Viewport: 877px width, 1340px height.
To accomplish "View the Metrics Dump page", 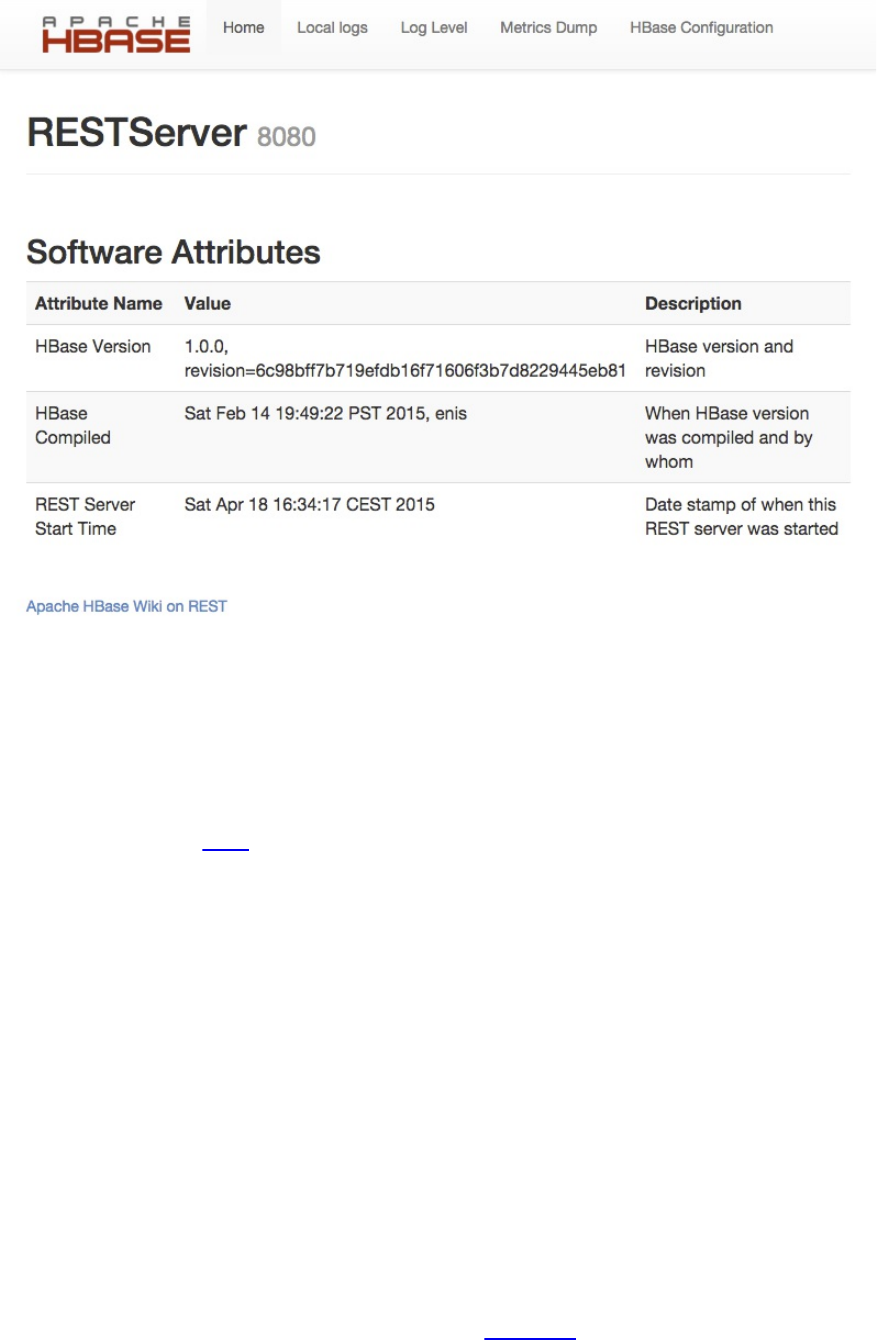I will (x=549, y=28).
